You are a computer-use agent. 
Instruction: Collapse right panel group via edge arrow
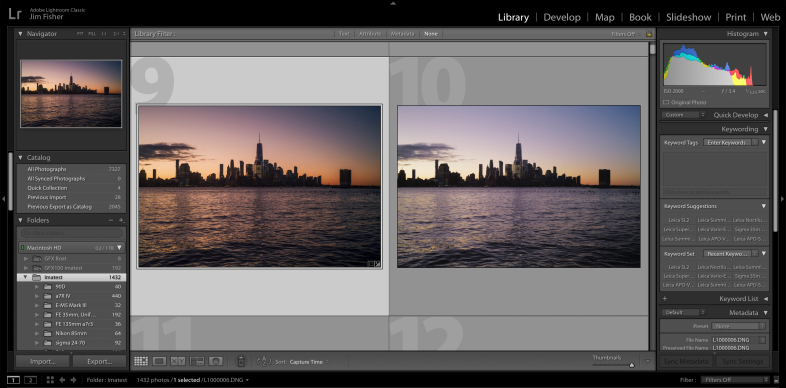click(x=782, y=199)
